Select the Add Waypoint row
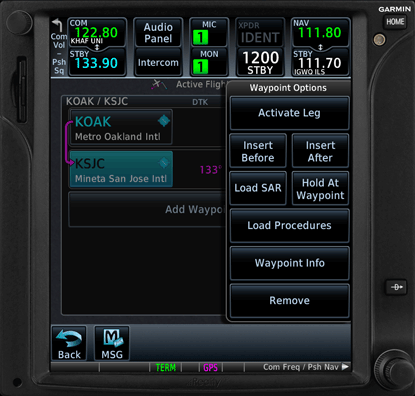 click(x=147, y=209)
